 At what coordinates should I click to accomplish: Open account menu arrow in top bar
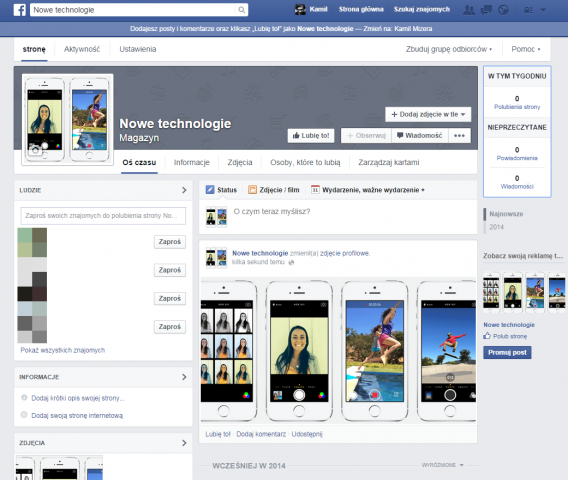click(543, 10)
